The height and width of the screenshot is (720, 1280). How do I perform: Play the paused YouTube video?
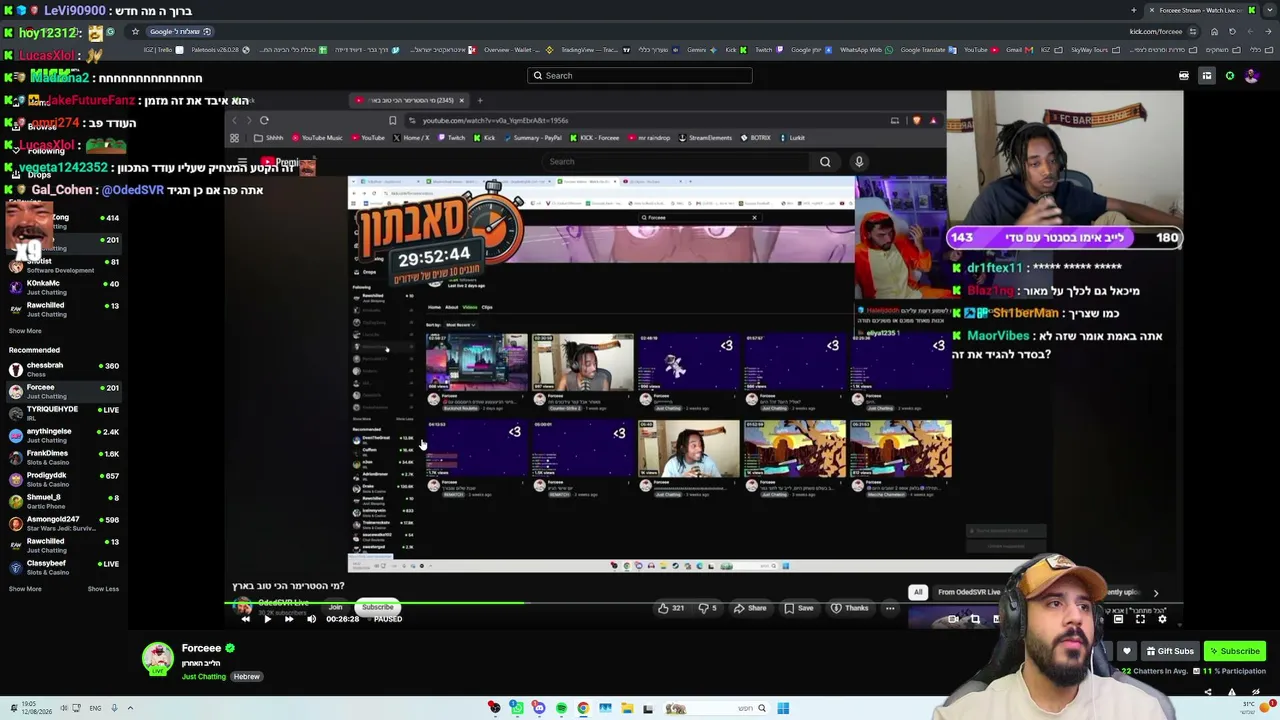click(x=267, y=619)
